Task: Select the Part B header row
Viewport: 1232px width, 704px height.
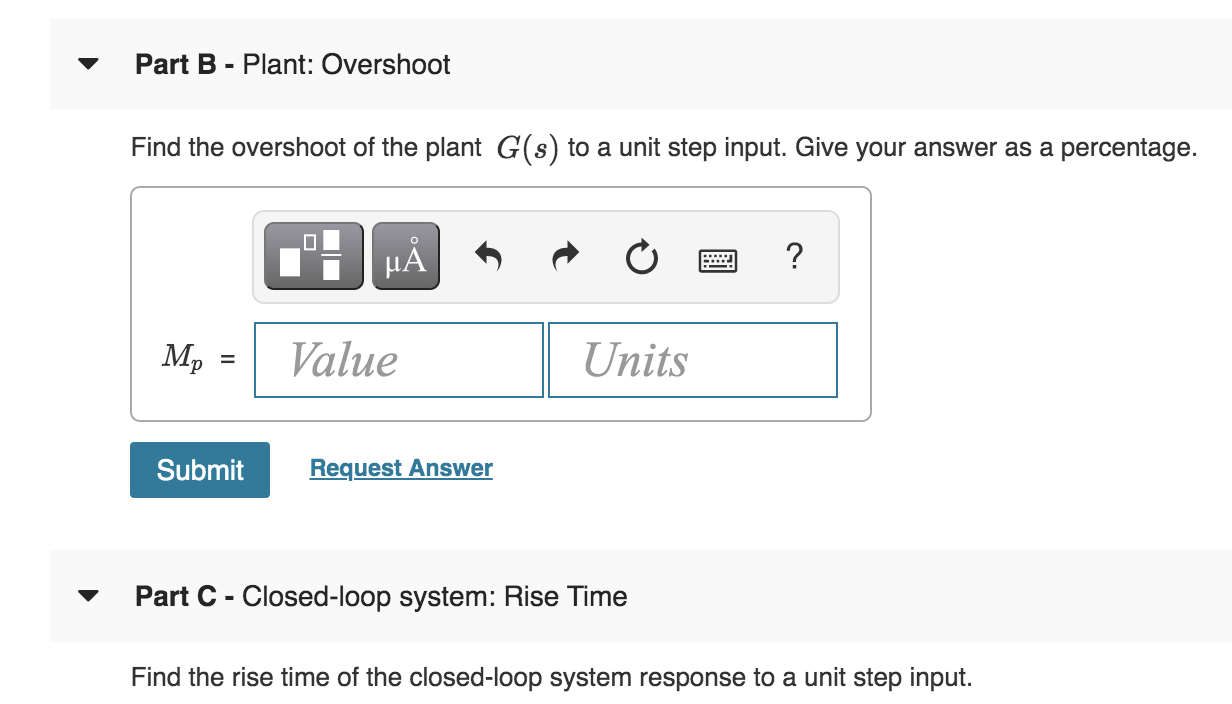Action: pyautogui.click(x=292, y=65)
